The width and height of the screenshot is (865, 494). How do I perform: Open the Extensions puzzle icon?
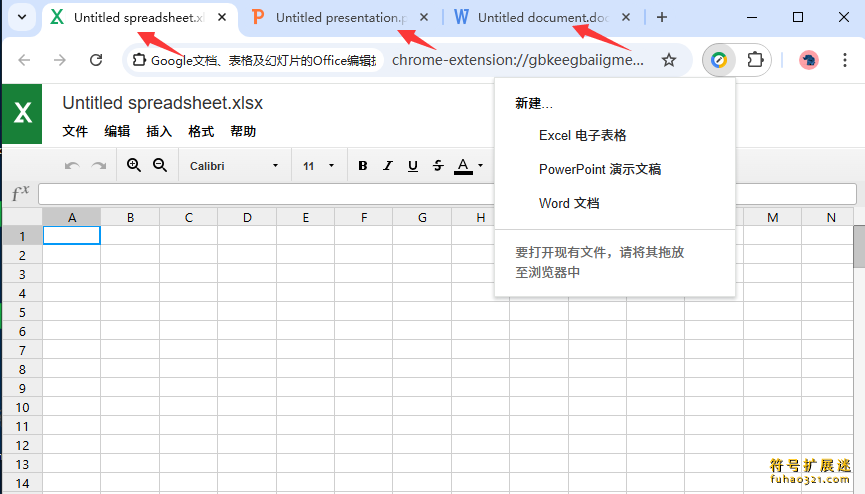tap(755, 60)
